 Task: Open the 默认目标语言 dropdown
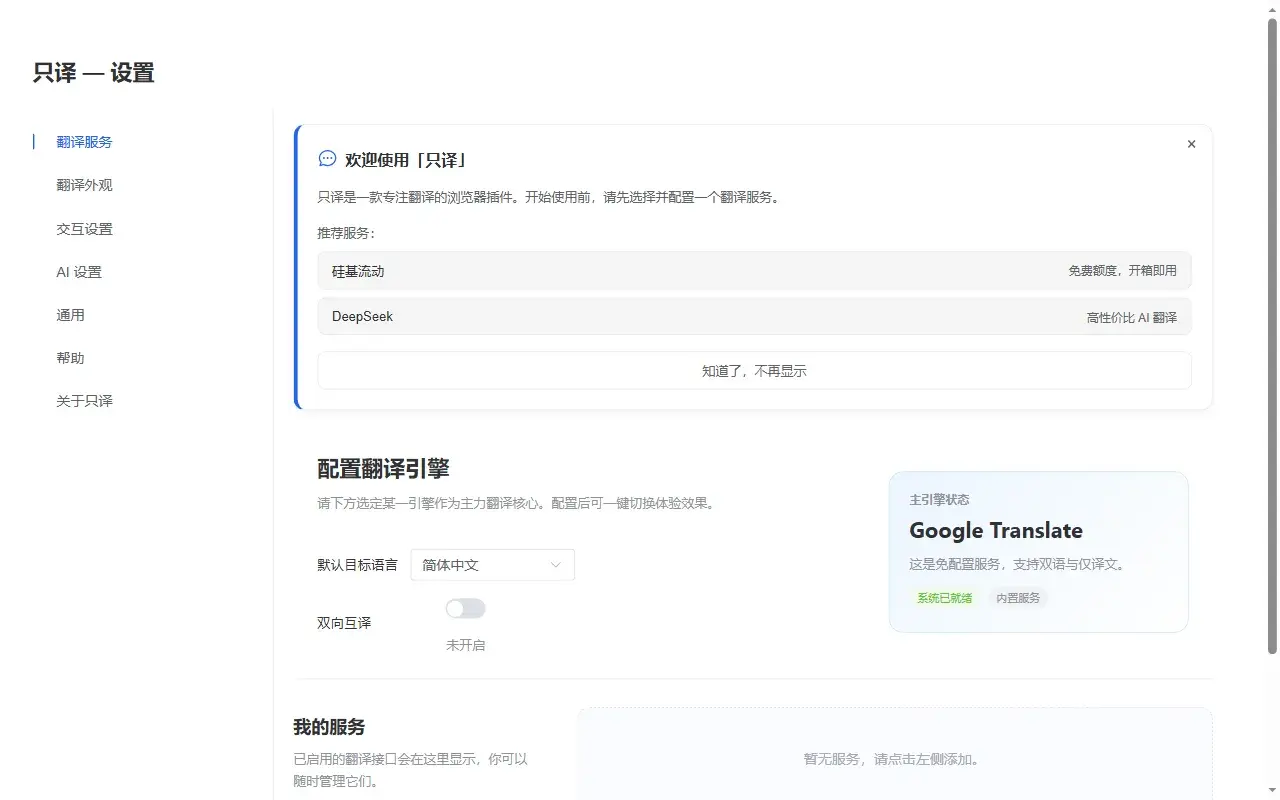492,565
